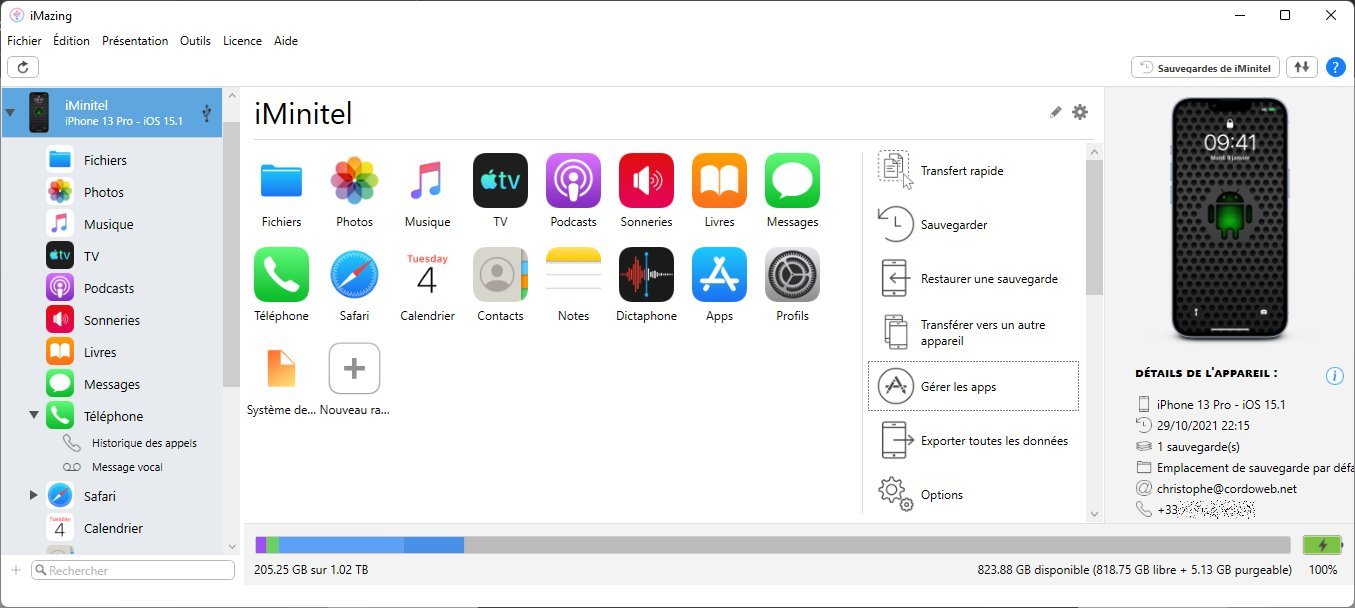This screenshot has height=608, width=1355.
Task: Click the "1 sauvegarde(s)" device detail
Action: coord(1198,447)
